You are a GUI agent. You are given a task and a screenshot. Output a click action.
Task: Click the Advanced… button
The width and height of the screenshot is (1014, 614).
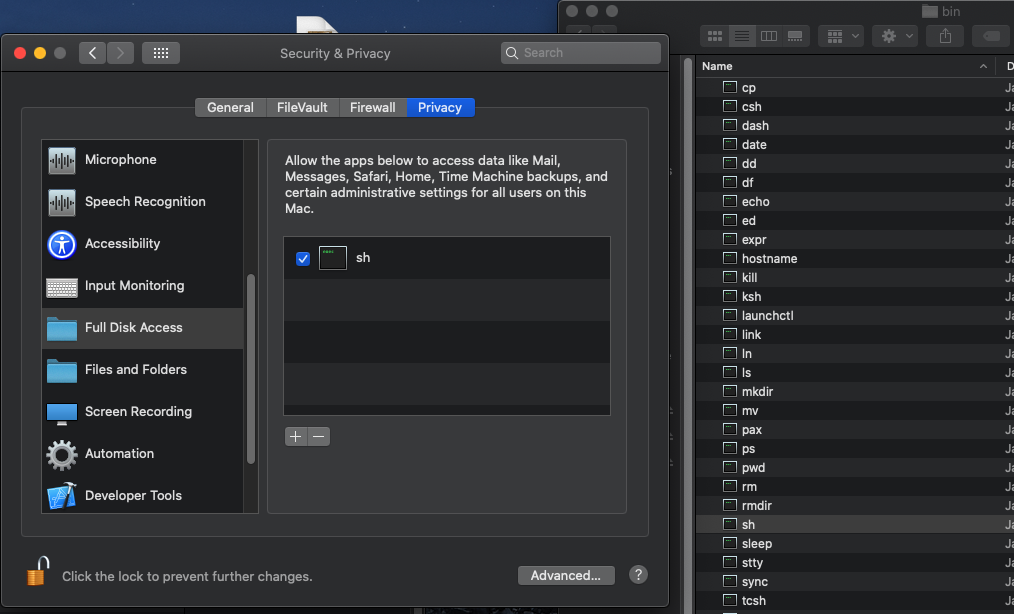point(565,575)
